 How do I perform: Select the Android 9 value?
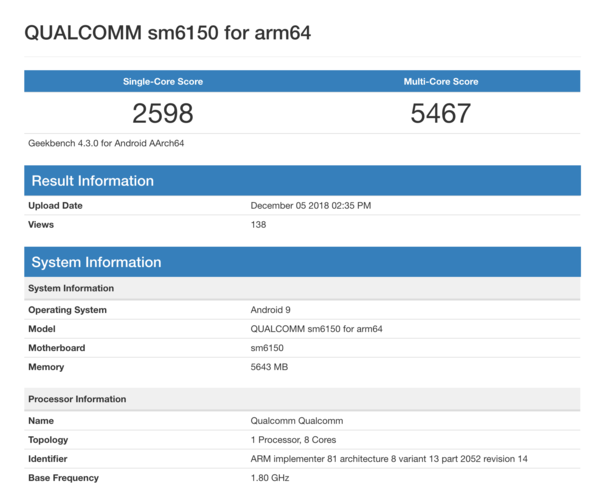click(271, 310)
